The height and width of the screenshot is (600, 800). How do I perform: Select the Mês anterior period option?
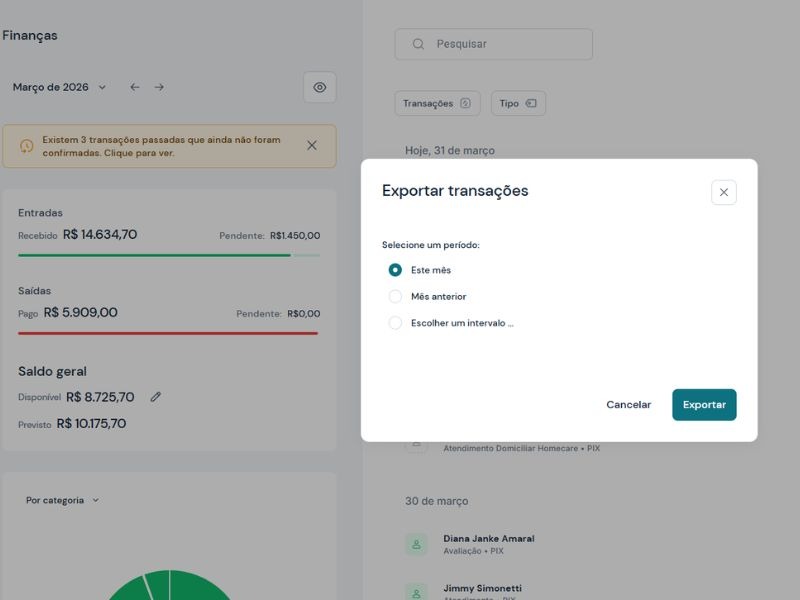coord(396,296)
